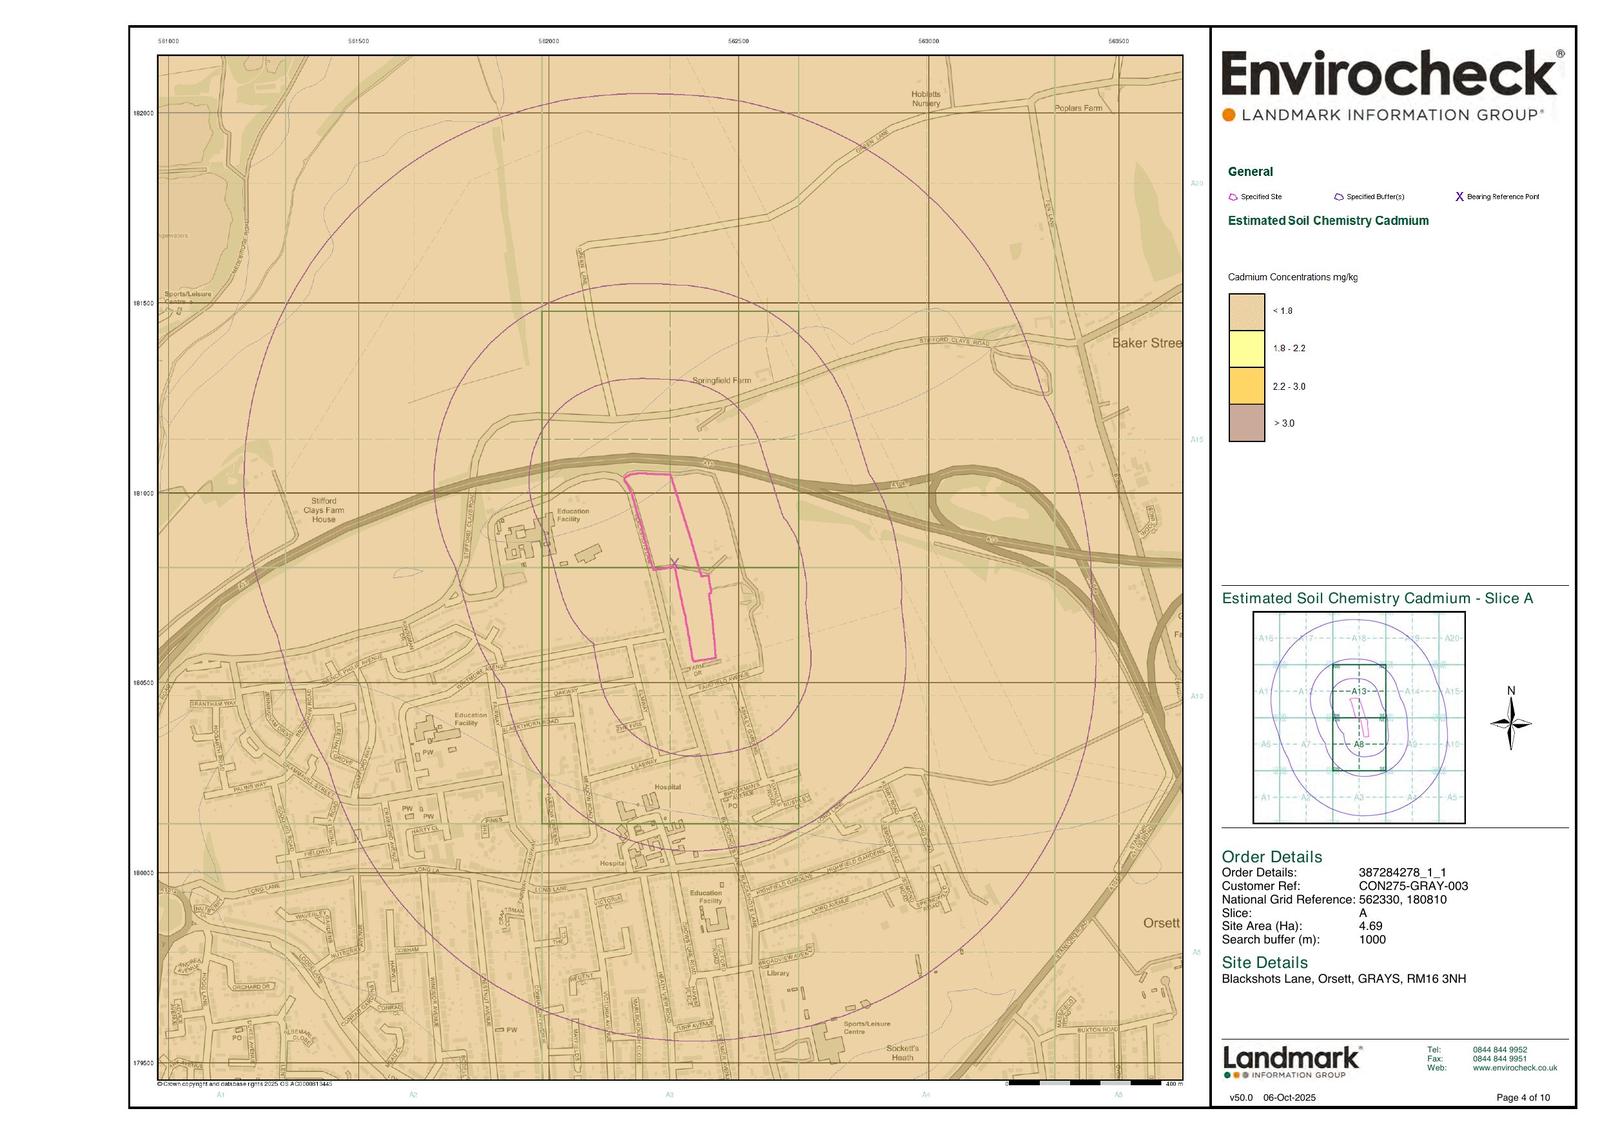
Task: Click the Page 4 of 10 indicator
Action: [x=1522, y=1098]
